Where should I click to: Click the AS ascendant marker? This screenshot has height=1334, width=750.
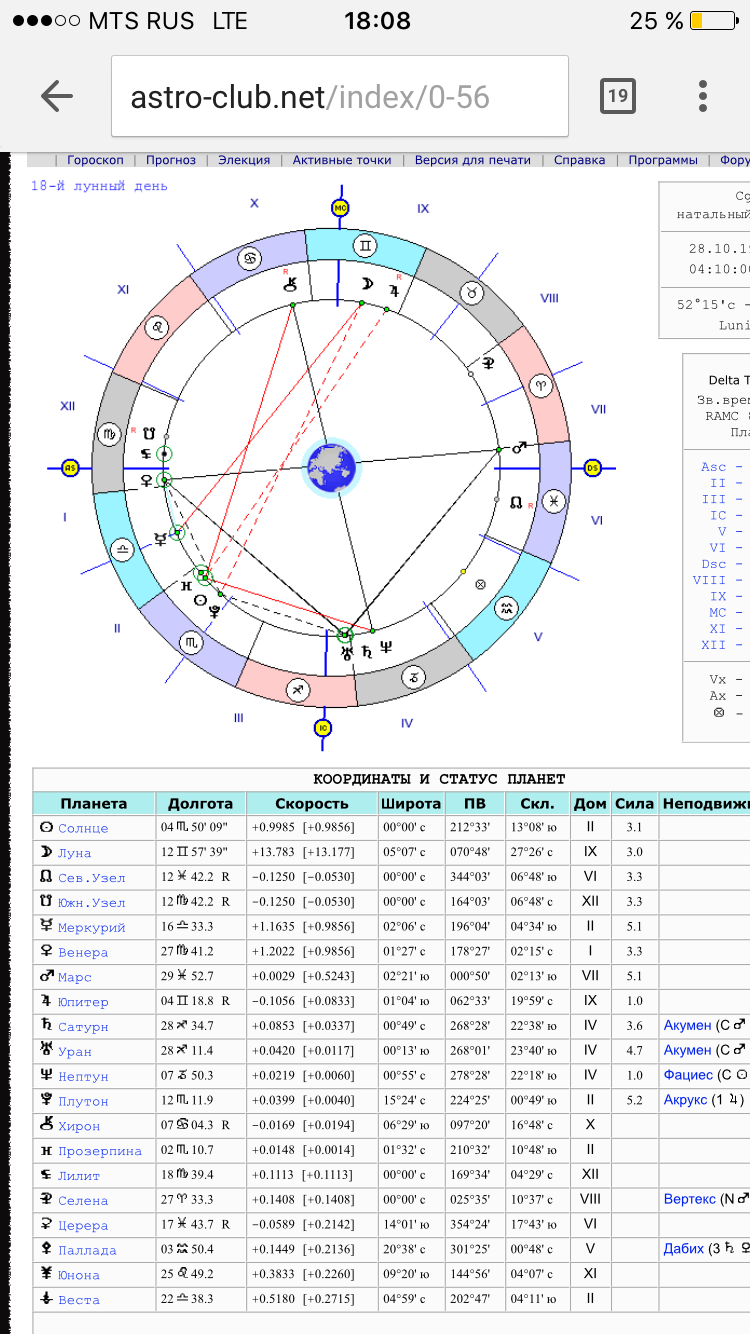coord(69,467)
